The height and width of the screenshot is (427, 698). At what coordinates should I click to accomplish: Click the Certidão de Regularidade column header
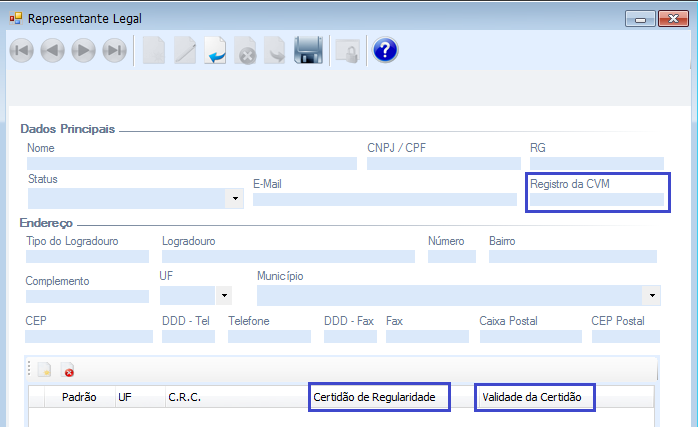(374, 397)
